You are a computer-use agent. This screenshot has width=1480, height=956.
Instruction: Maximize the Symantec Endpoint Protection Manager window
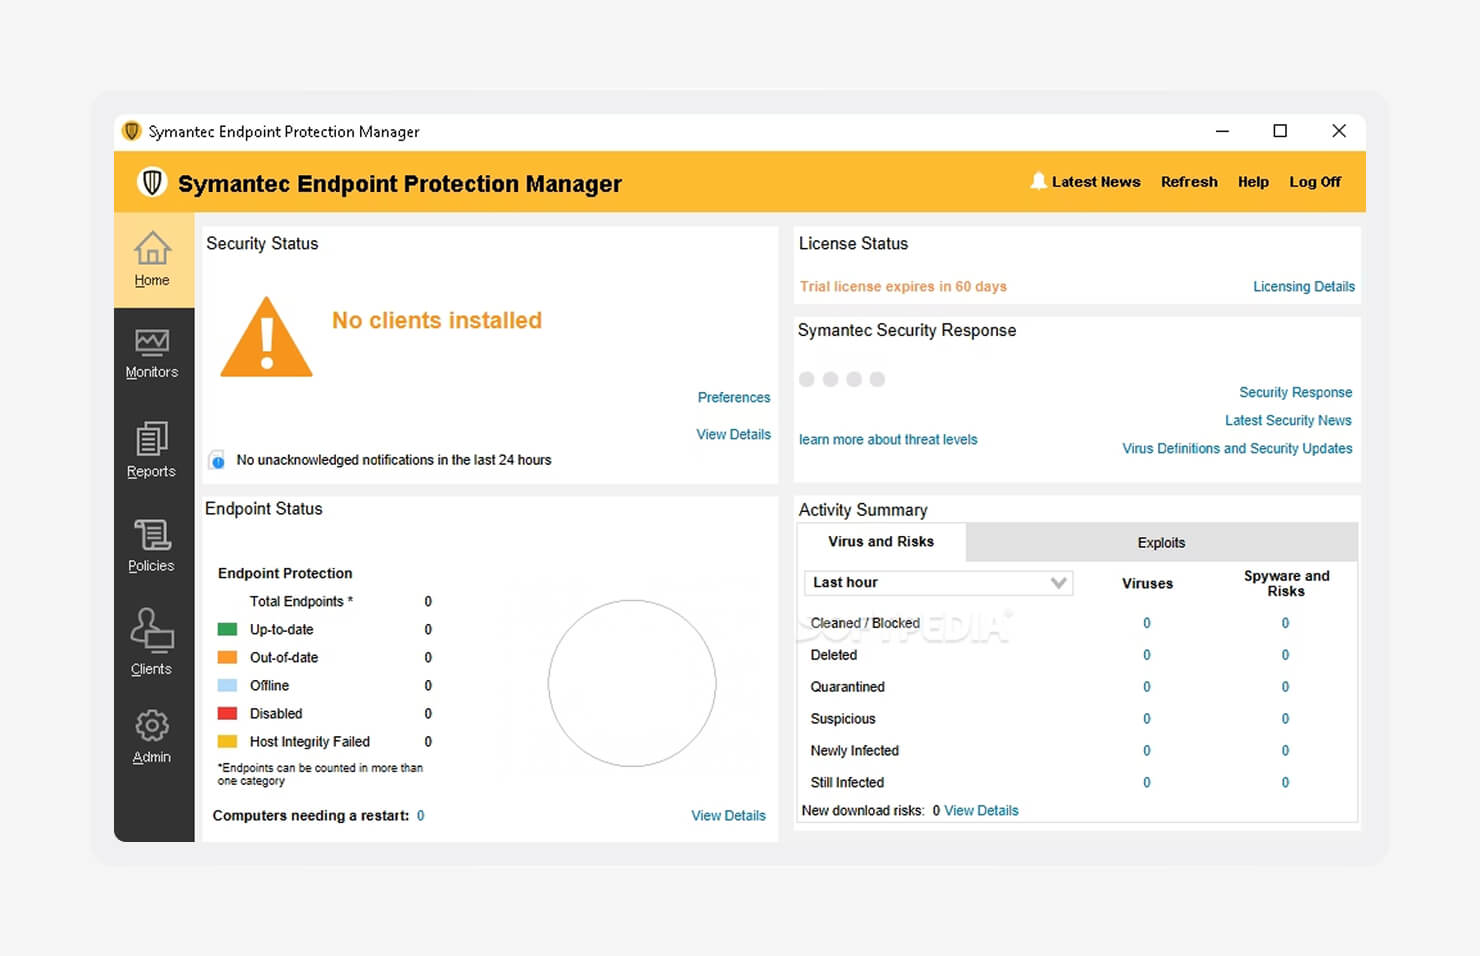click(1280, 131)
